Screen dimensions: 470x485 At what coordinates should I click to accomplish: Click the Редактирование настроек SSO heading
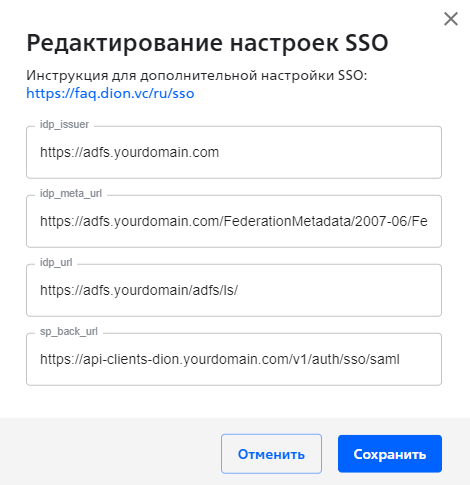[x=207, y=43]
